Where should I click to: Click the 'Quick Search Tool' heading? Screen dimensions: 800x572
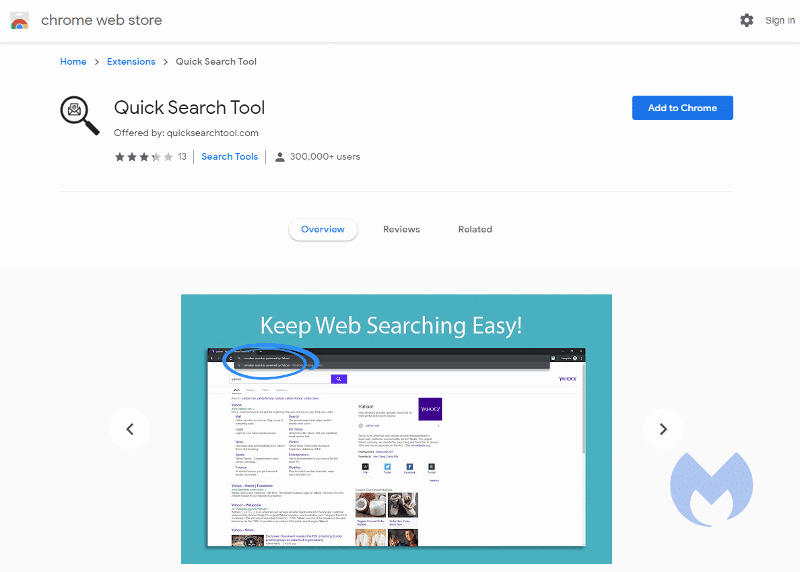[189, 108]
